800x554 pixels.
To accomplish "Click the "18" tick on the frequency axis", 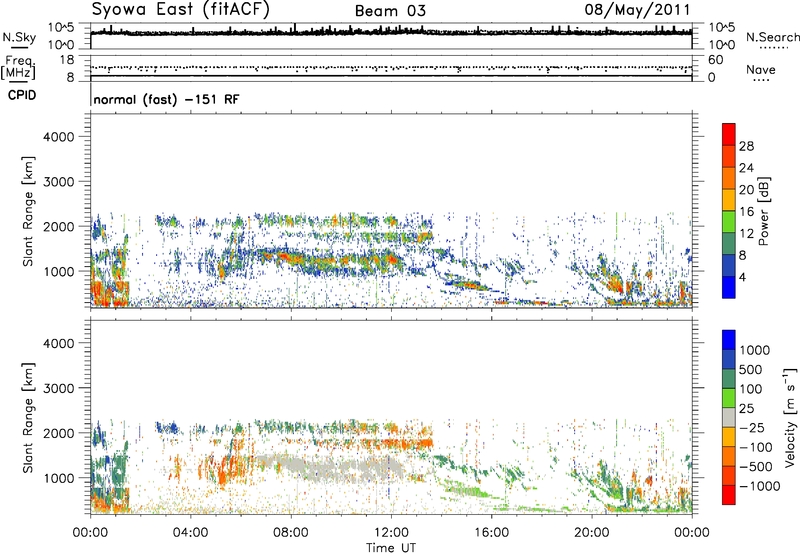I will pos(67,60).
